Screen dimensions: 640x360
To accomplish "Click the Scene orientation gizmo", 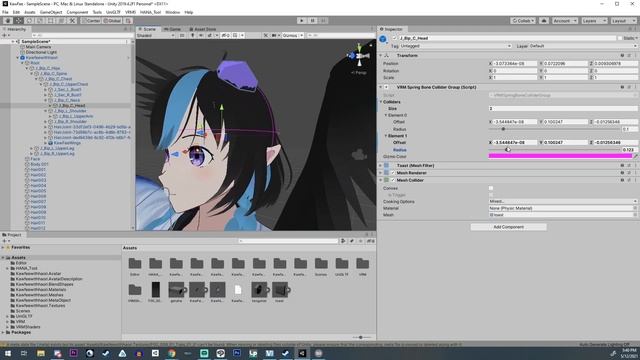I will (359, 56).
